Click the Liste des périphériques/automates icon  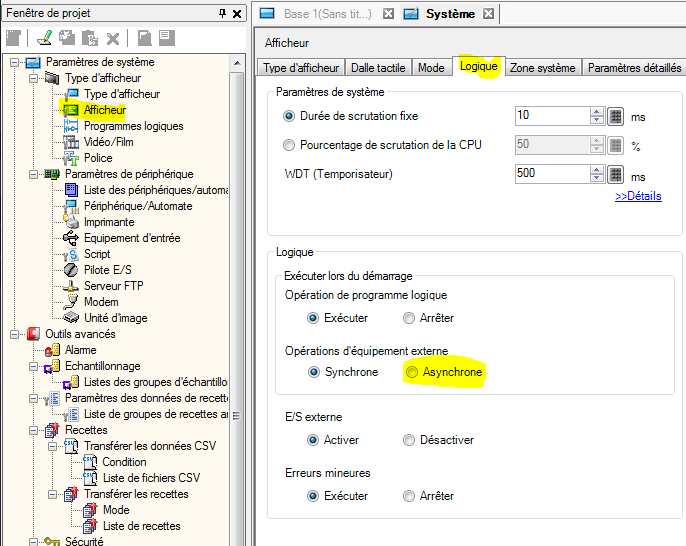tap(70, 190)
